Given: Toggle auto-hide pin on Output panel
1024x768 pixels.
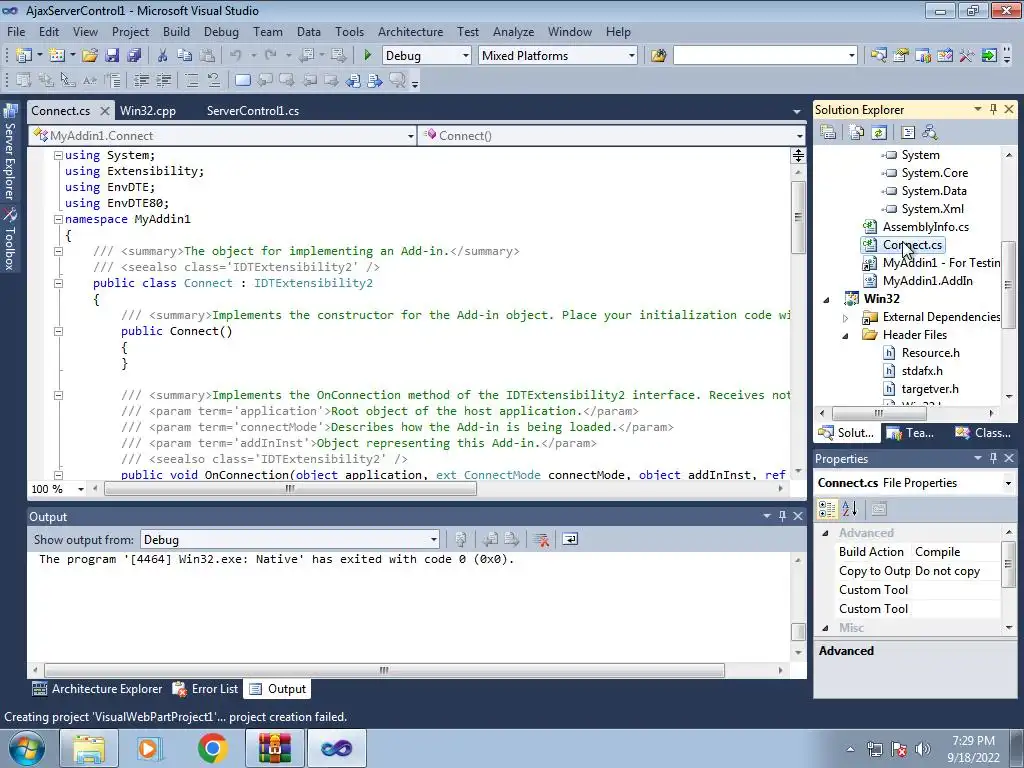Looking at the screenshot, I should click(x=782, y=517).
